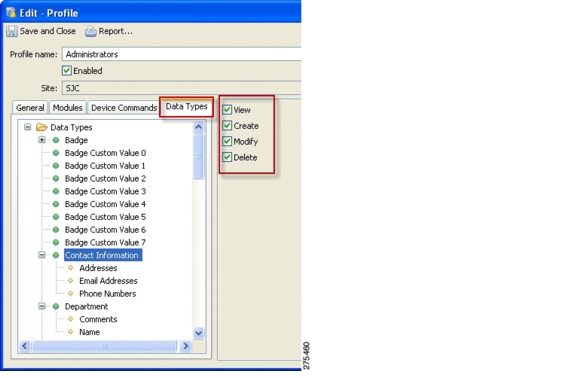Select Badge Custom Value 5 row
Screen dimensions: 576x378
(105, 217)
